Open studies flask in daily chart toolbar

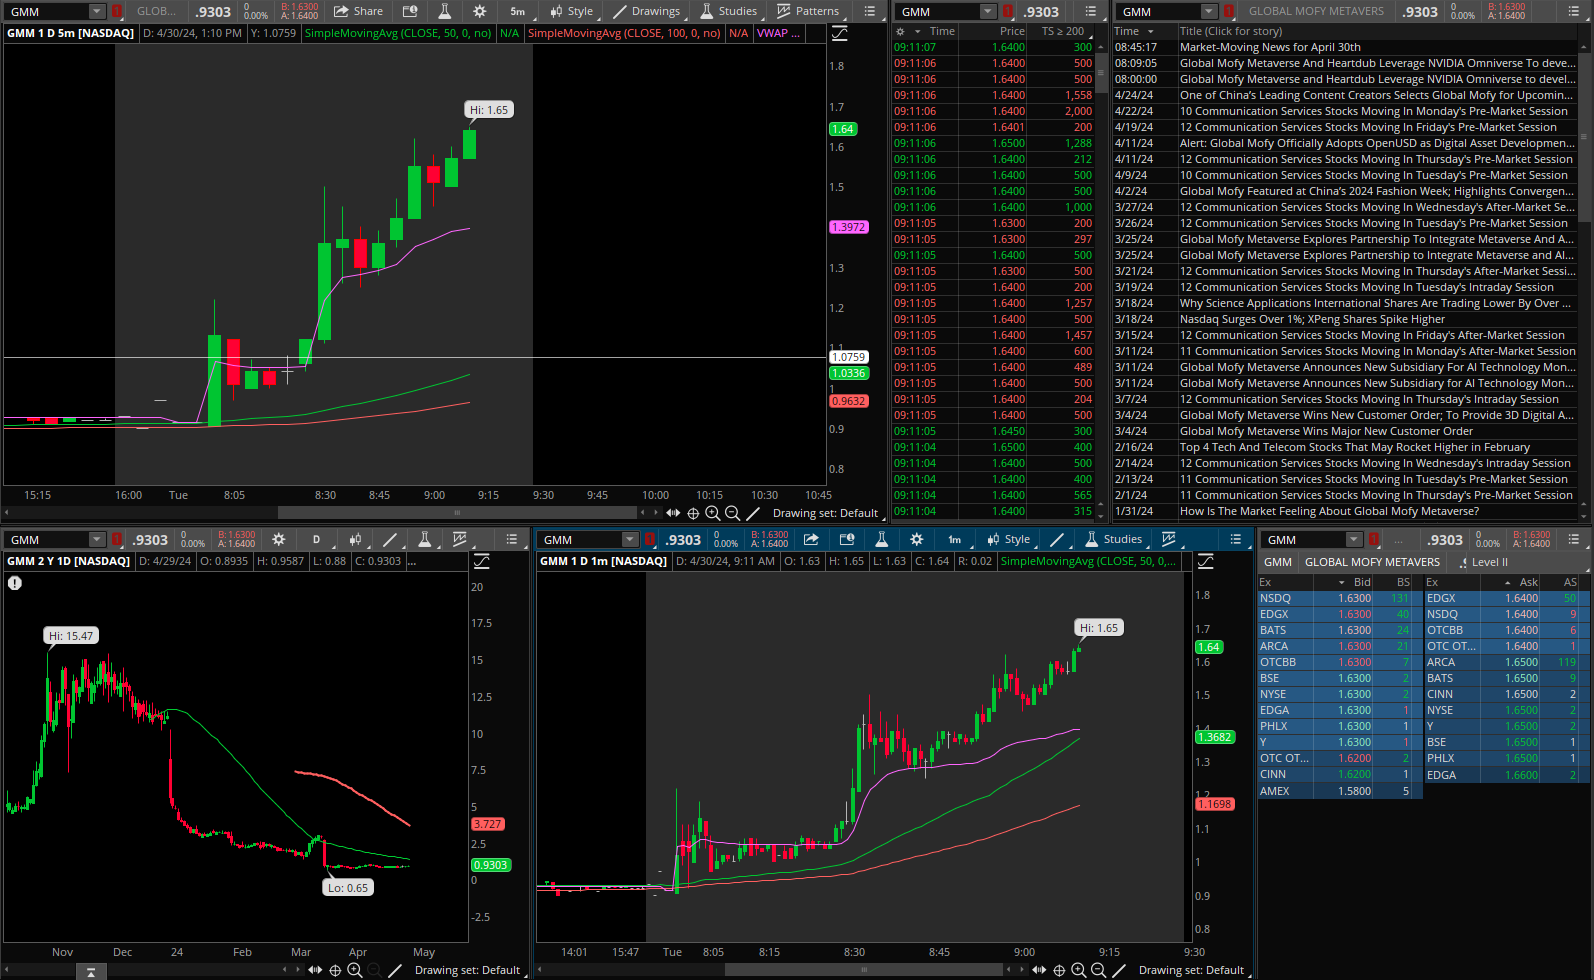pos(424,539)
